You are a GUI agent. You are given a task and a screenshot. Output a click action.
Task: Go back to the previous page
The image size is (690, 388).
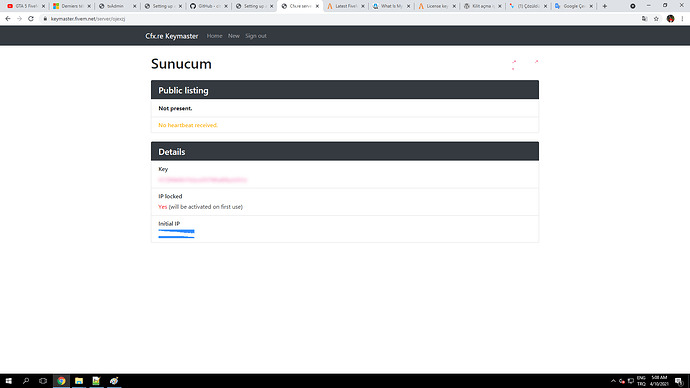pyautogui.click(x=8, y=19)
